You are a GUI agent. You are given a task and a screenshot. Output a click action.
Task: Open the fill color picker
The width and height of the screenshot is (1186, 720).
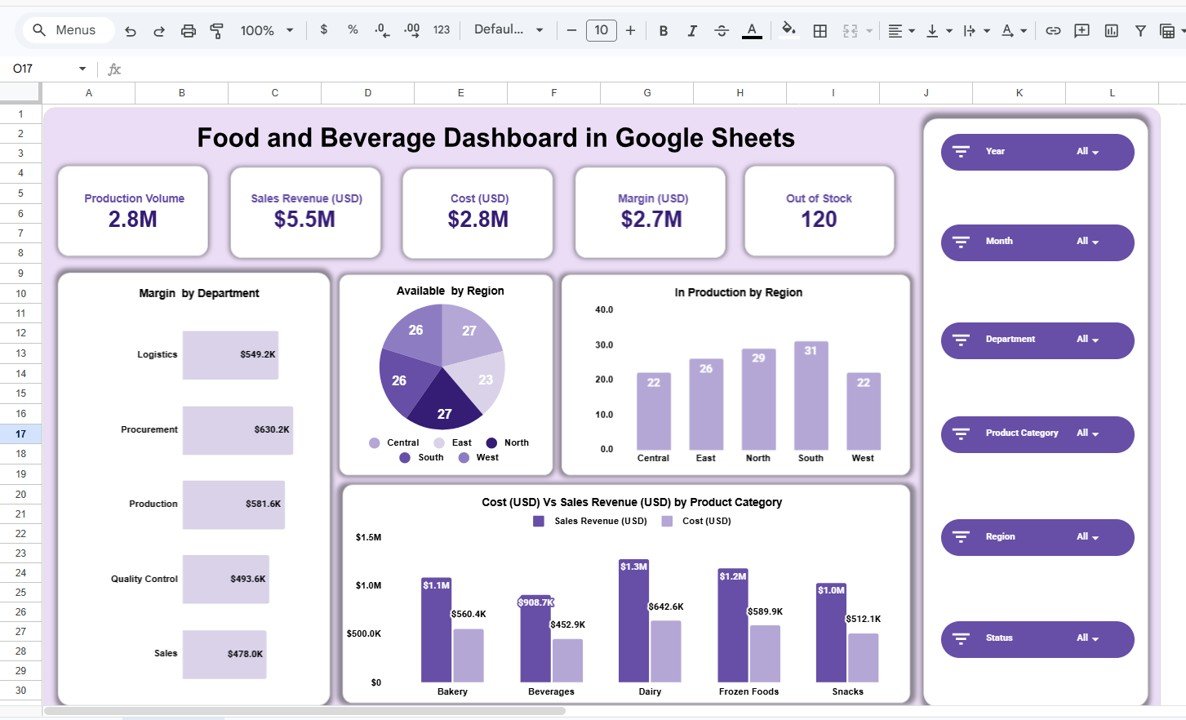click(x=789, y=30)
